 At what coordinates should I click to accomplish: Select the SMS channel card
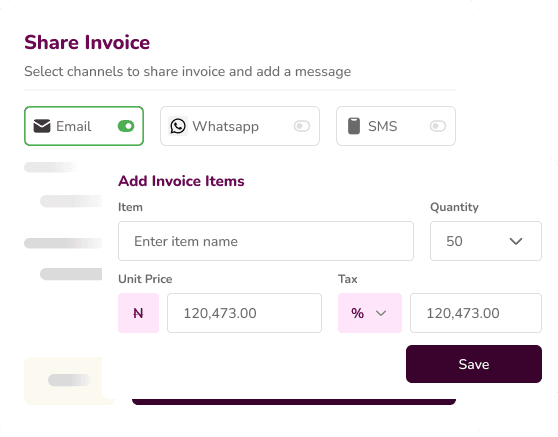[x=396, y=126]
